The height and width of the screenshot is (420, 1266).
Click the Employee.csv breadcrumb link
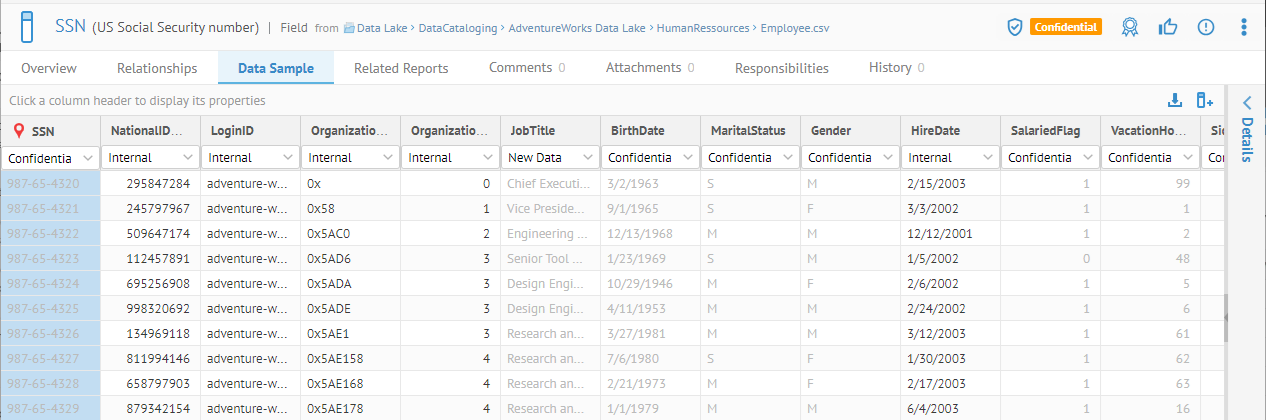tap(794, 28)
